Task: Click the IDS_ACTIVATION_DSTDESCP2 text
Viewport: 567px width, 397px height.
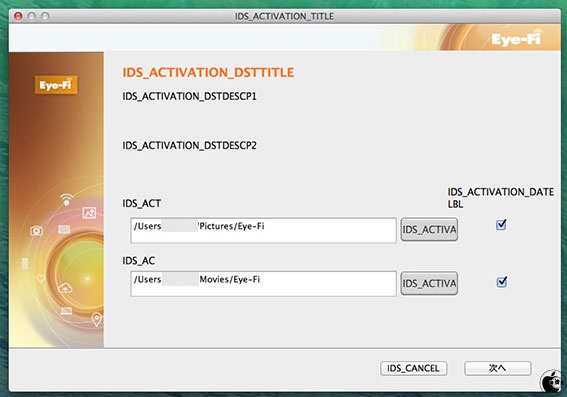Action: [189, 145]
